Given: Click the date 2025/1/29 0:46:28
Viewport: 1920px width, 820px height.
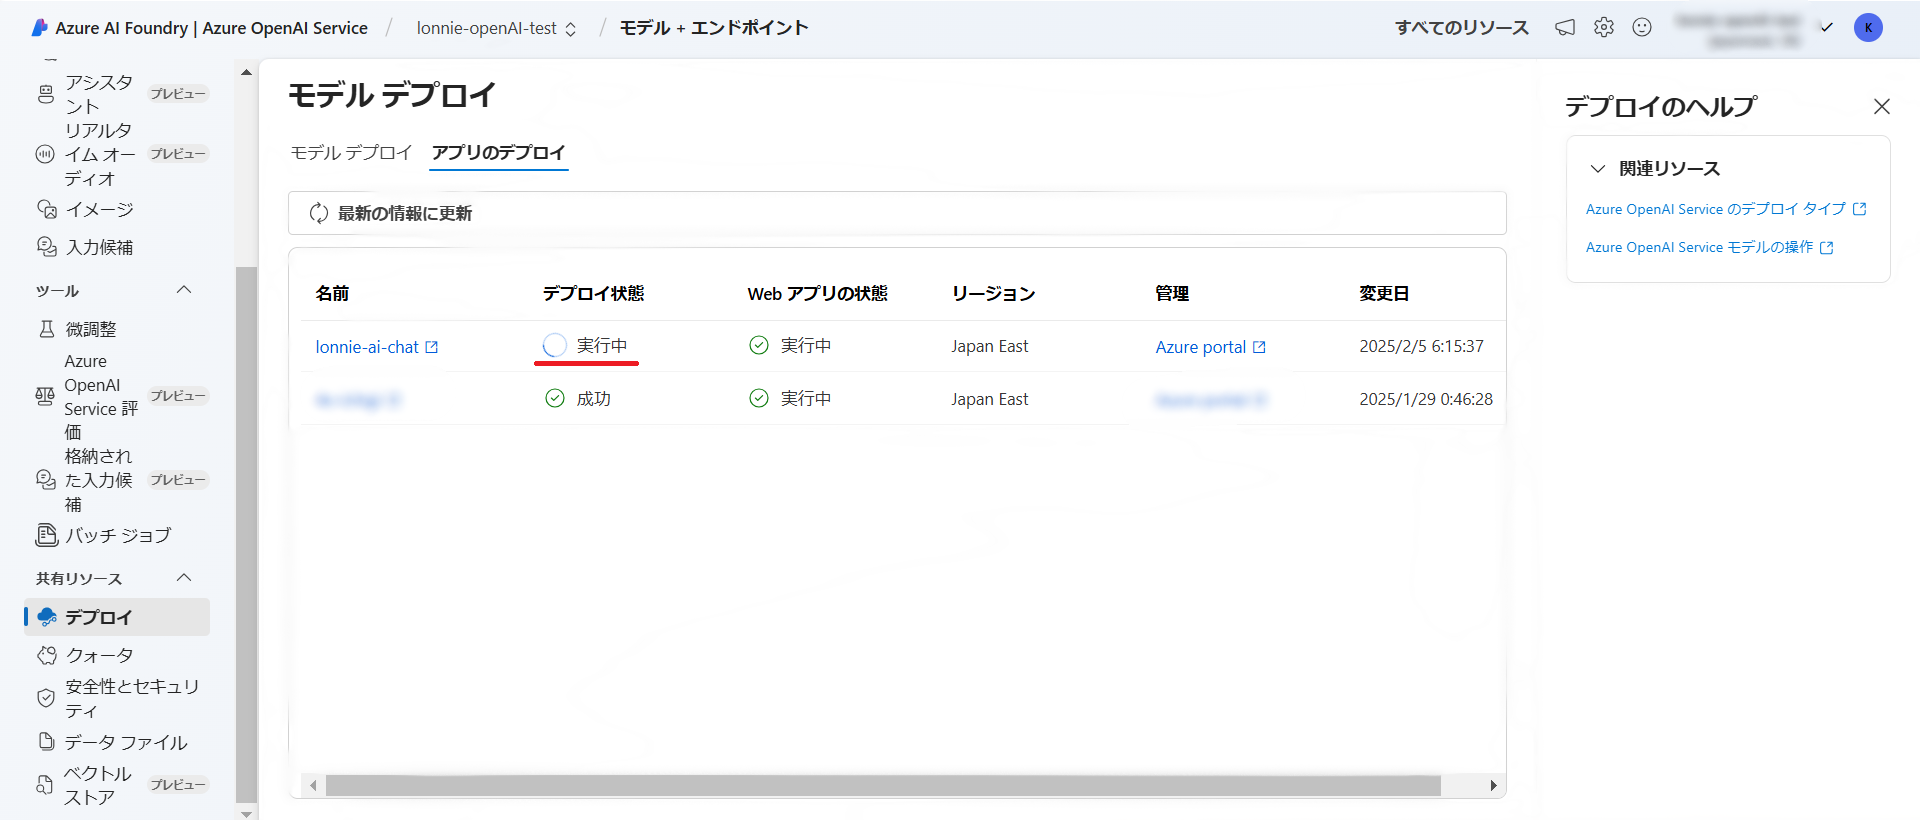Looking at the screenshot, I should [1426, 399].
